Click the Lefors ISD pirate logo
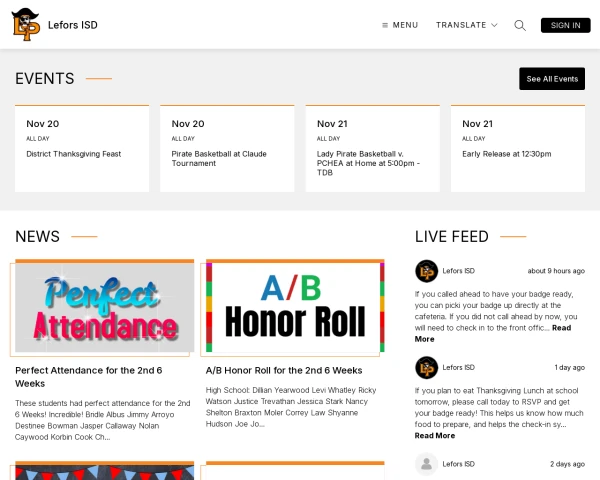 click(26, 24)
